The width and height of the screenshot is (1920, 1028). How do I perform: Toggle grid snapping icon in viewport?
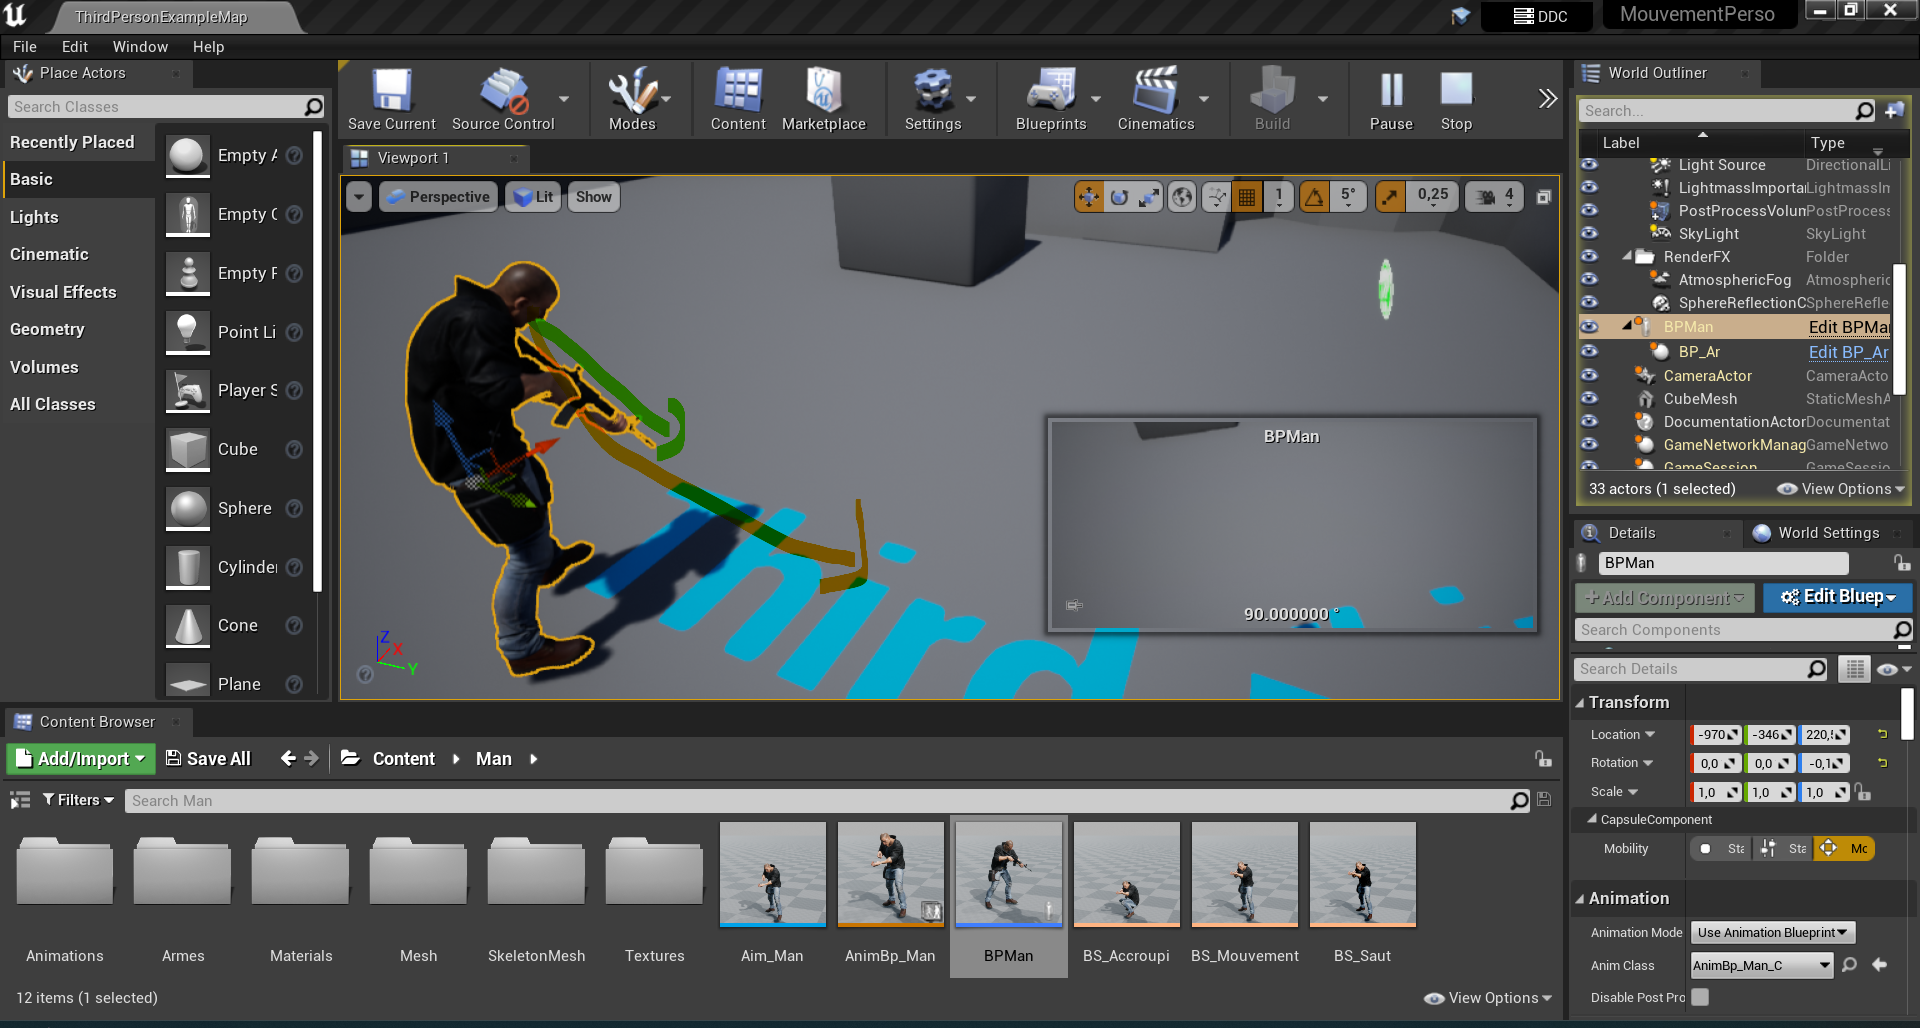click(x=1247, y=197)
